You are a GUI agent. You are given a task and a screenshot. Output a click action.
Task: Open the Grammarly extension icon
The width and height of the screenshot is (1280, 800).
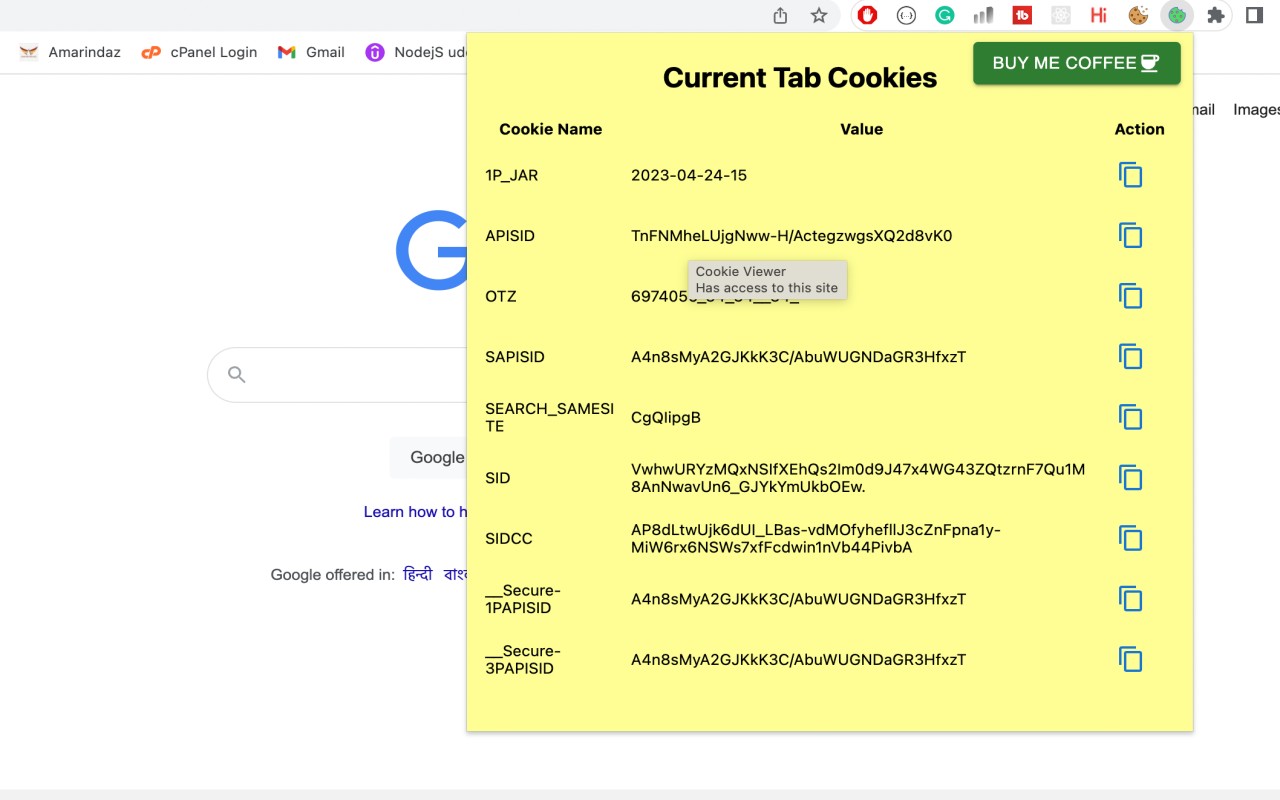[x=945, y=15]
